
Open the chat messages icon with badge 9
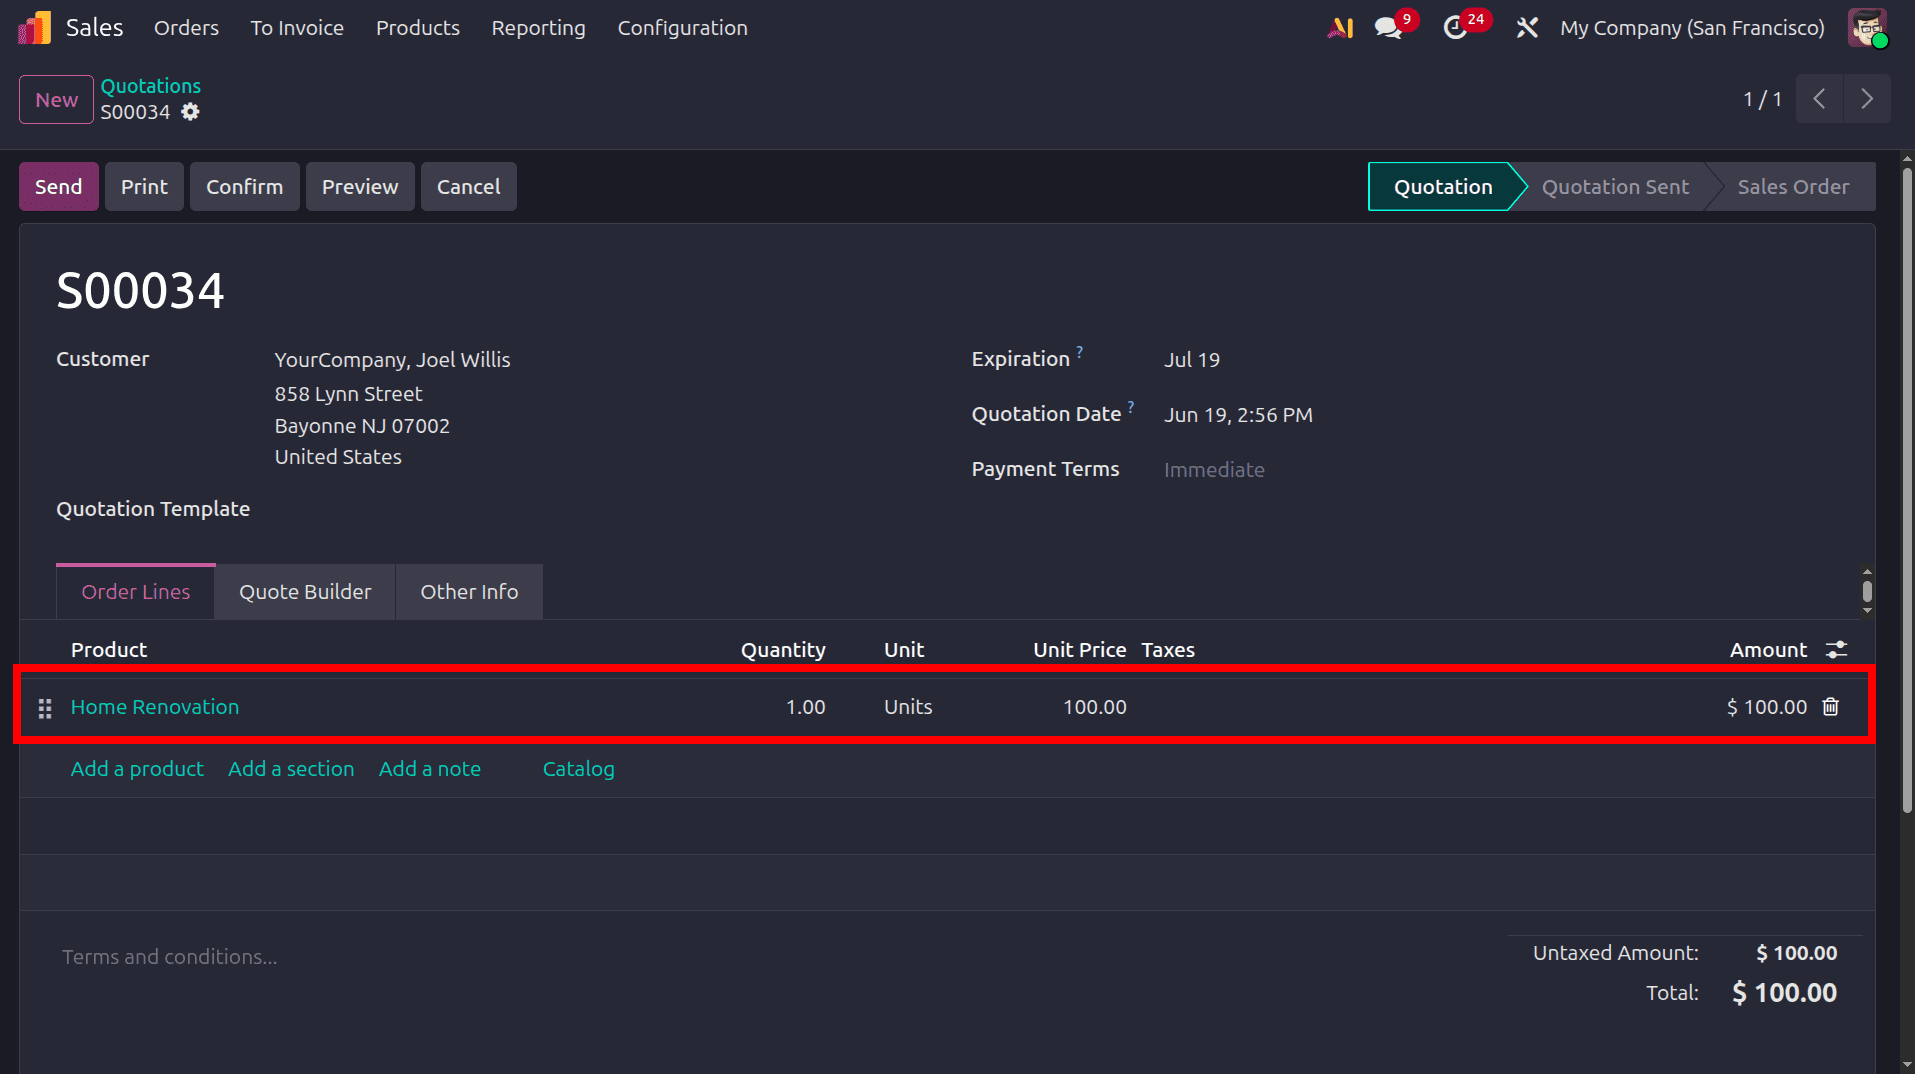pyautogui.click(x=1388, y=28)
